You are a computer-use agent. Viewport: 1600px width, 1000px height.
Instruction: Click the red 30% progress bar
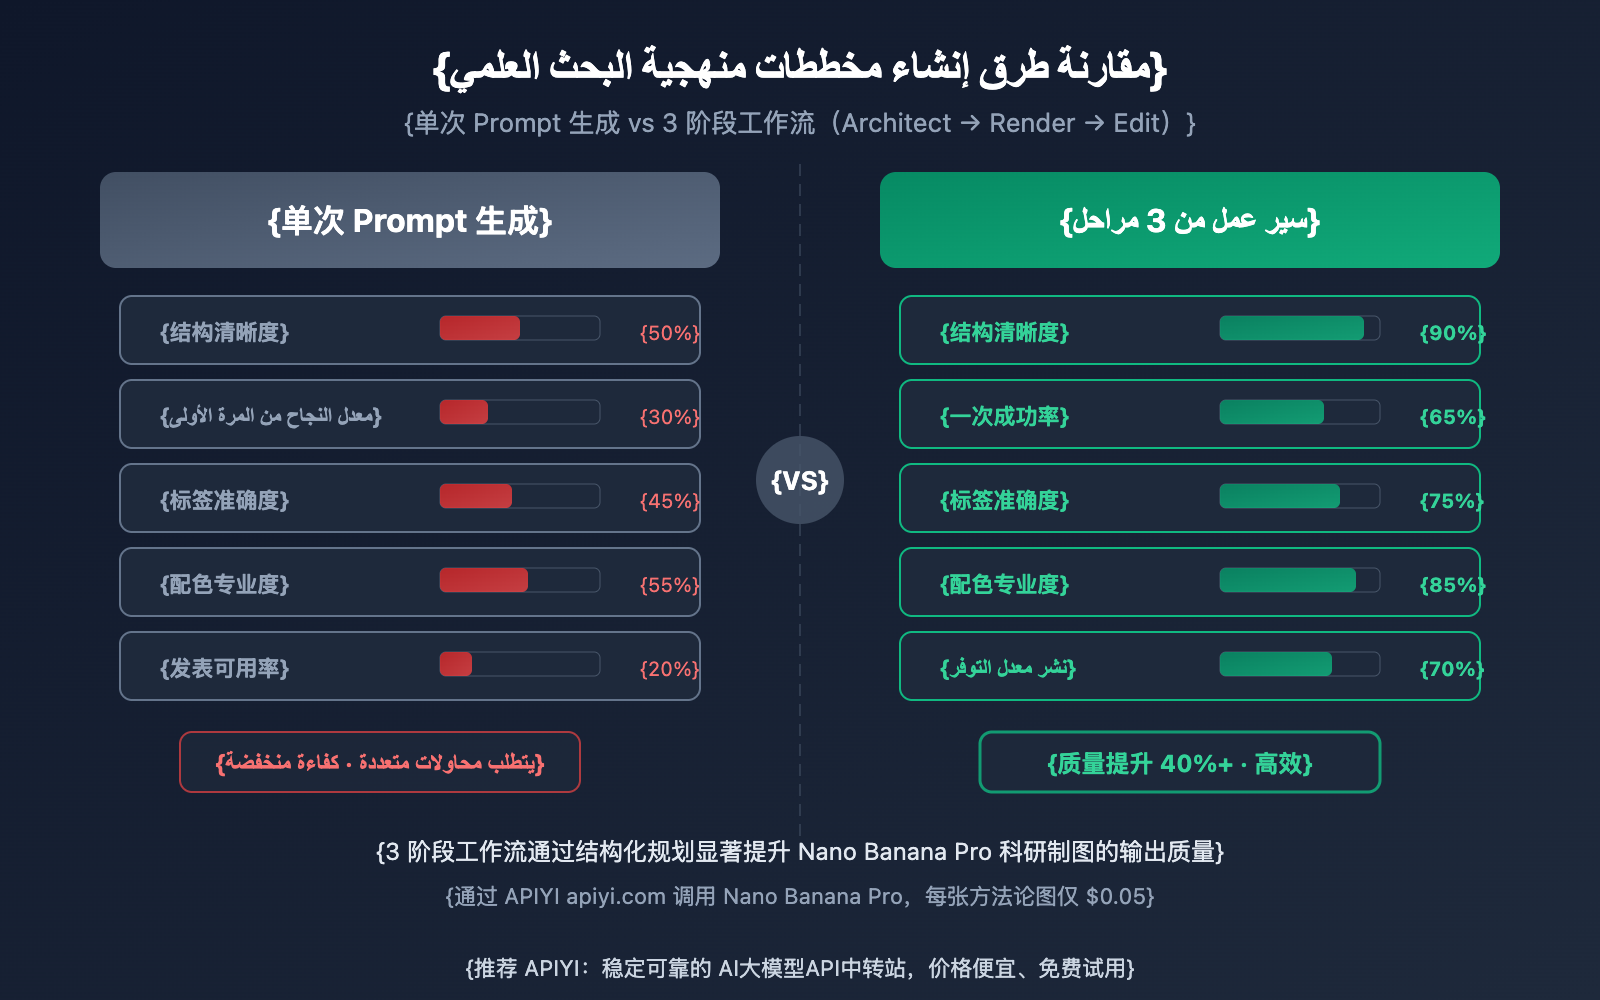pyautogui.click(x=519, y=412)
